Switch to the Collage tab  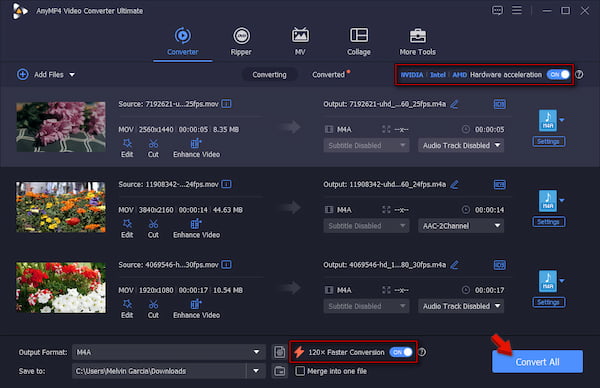(359, 41)
